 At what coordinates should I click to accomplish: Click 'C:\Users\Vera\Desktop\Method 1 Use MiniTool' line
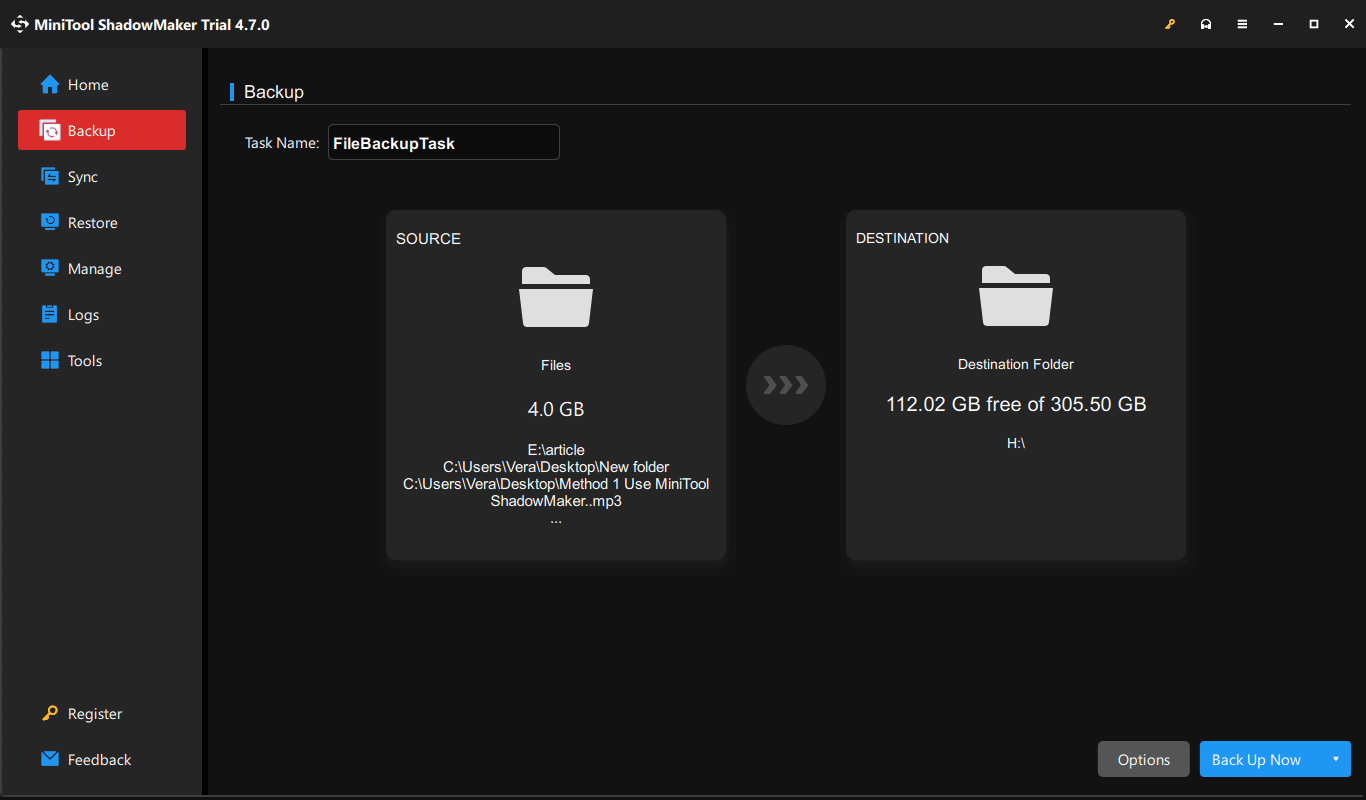(556, 484)
